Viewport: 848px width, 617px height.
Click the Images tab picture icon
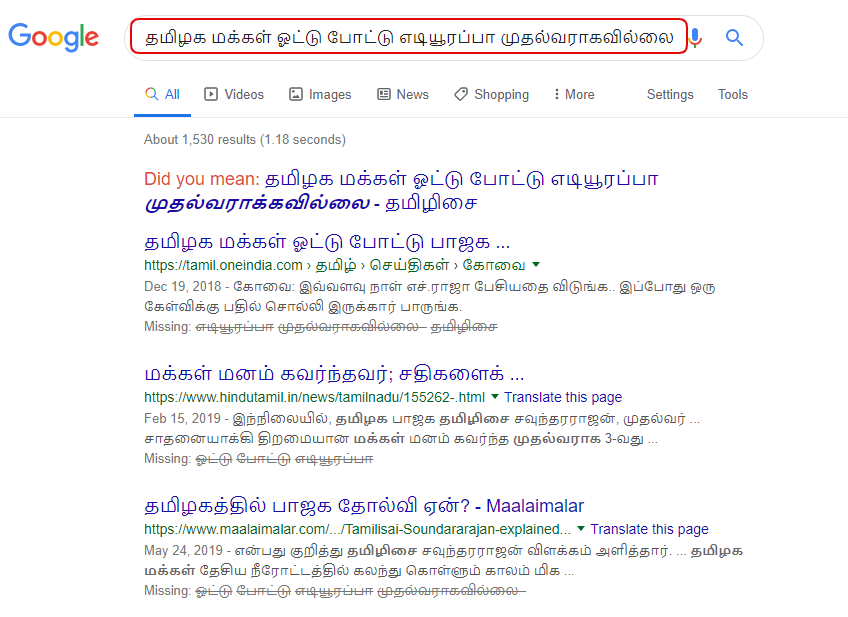(296, 94)
